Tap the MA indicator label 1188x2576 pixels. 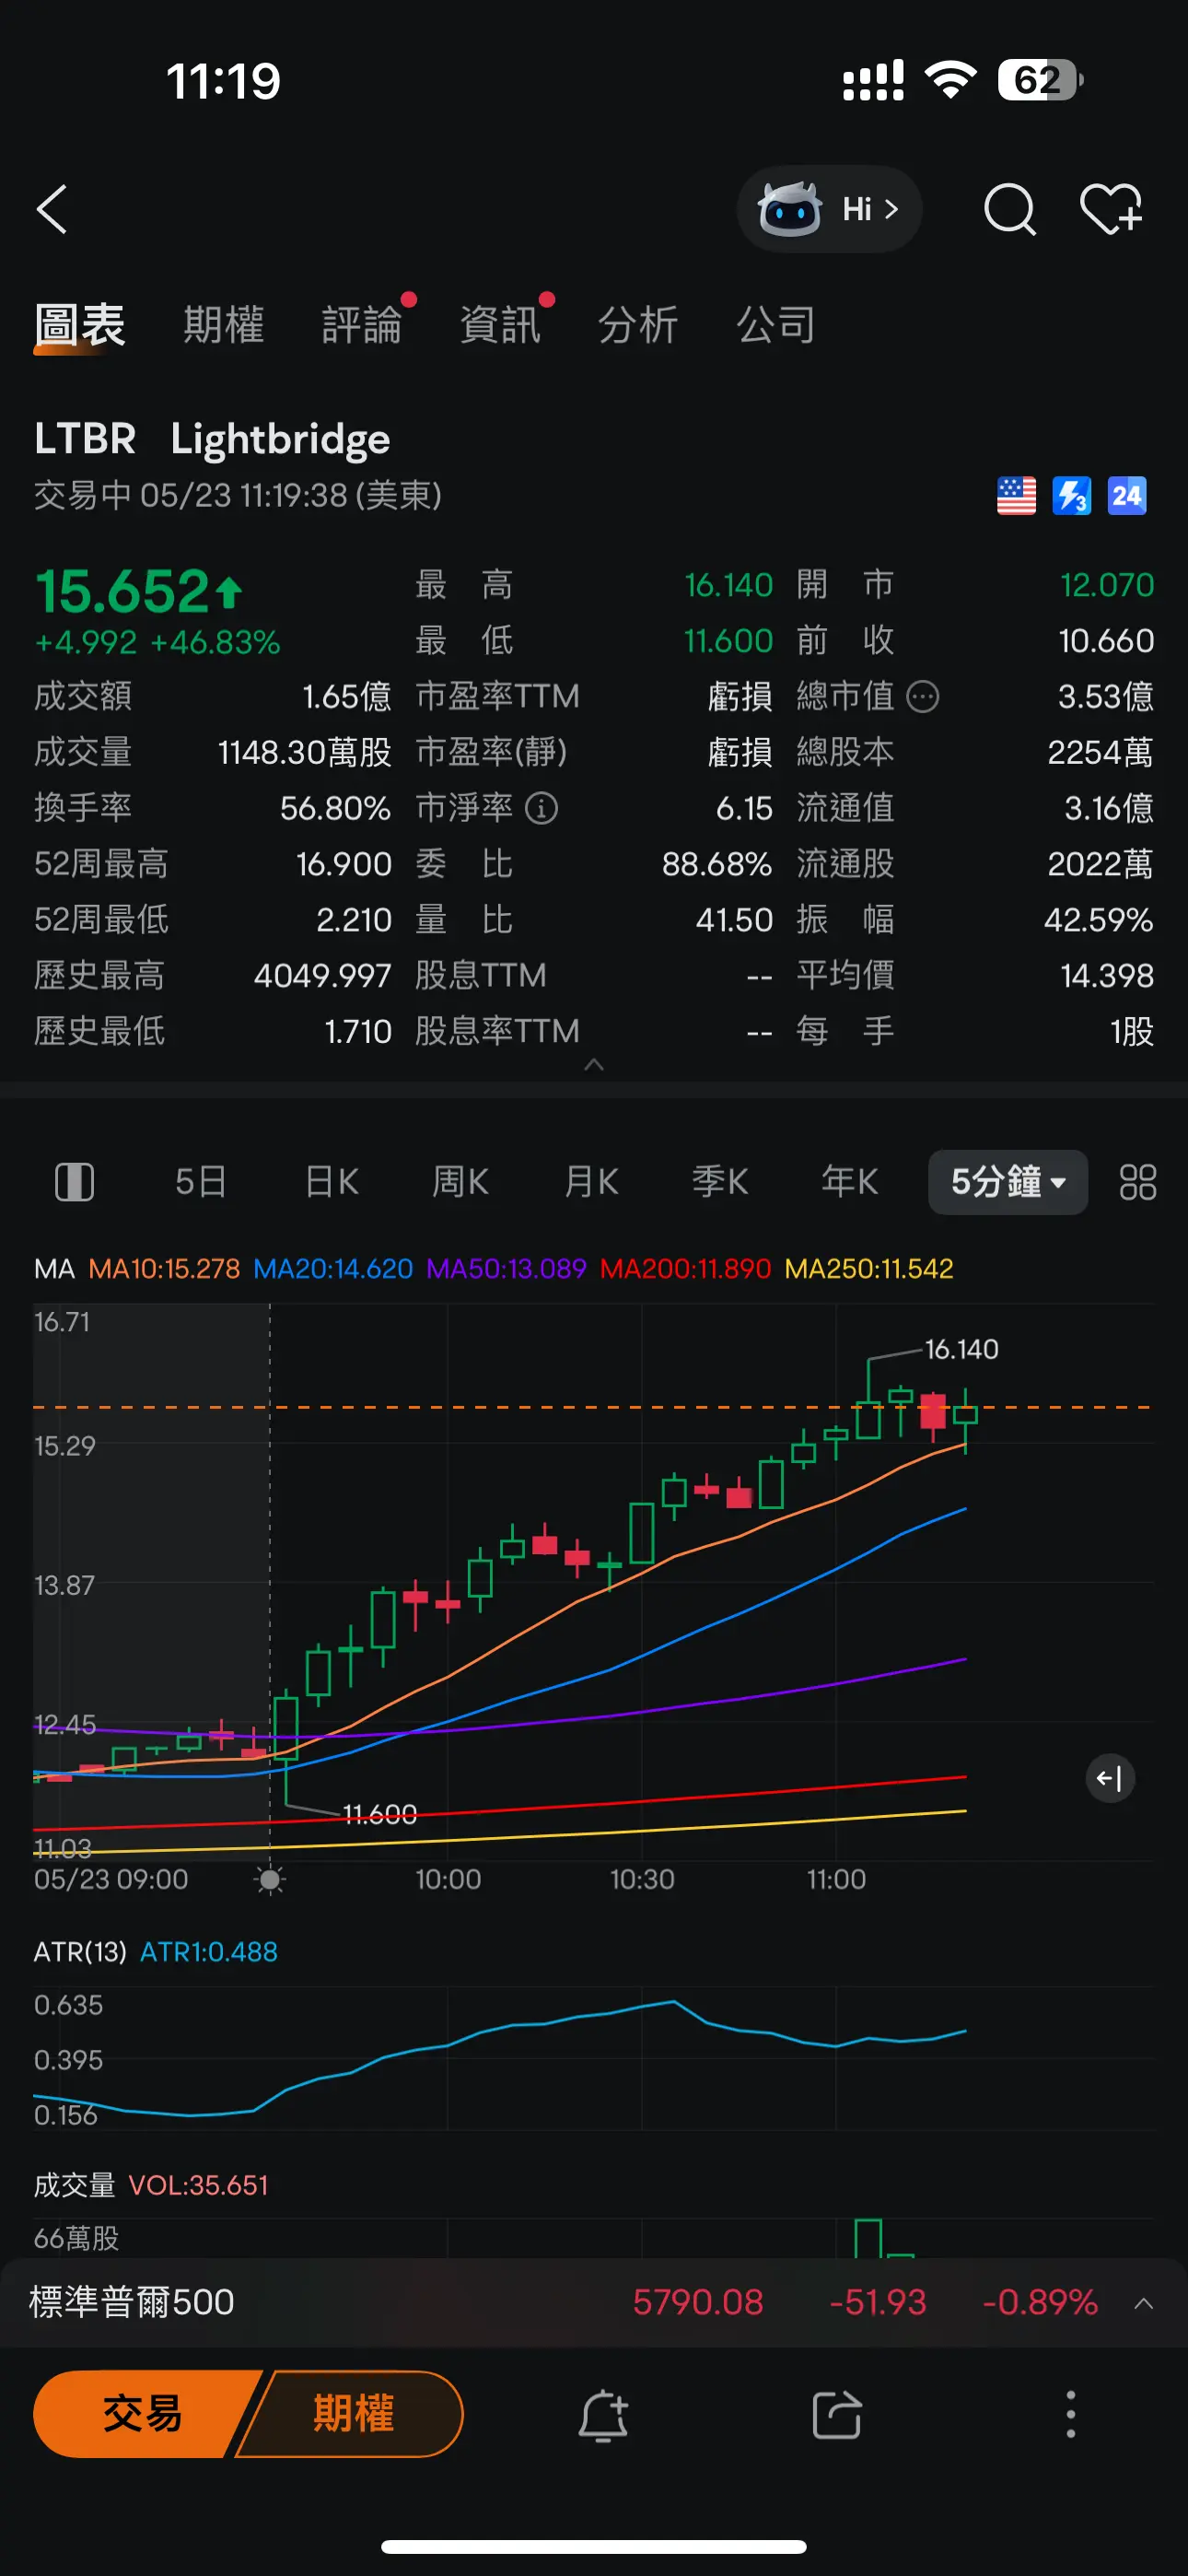55,1269
